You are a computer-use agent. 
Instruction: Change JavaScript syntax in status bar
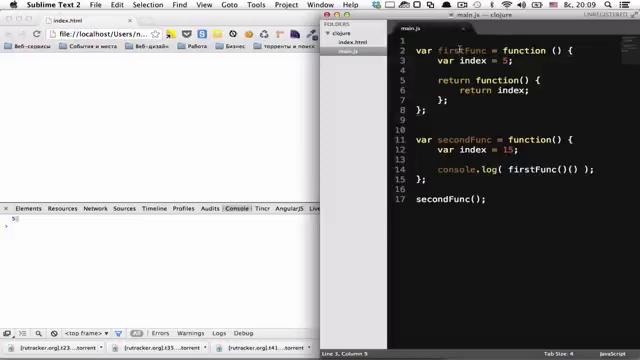(x=613, y=354)
